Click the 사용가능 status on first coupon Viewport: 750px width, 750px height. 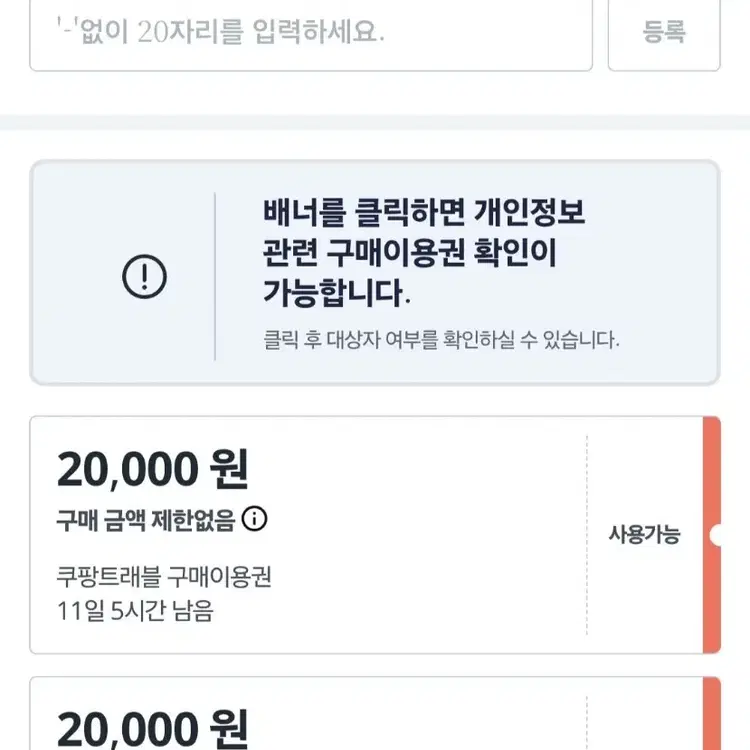(644, 534)
